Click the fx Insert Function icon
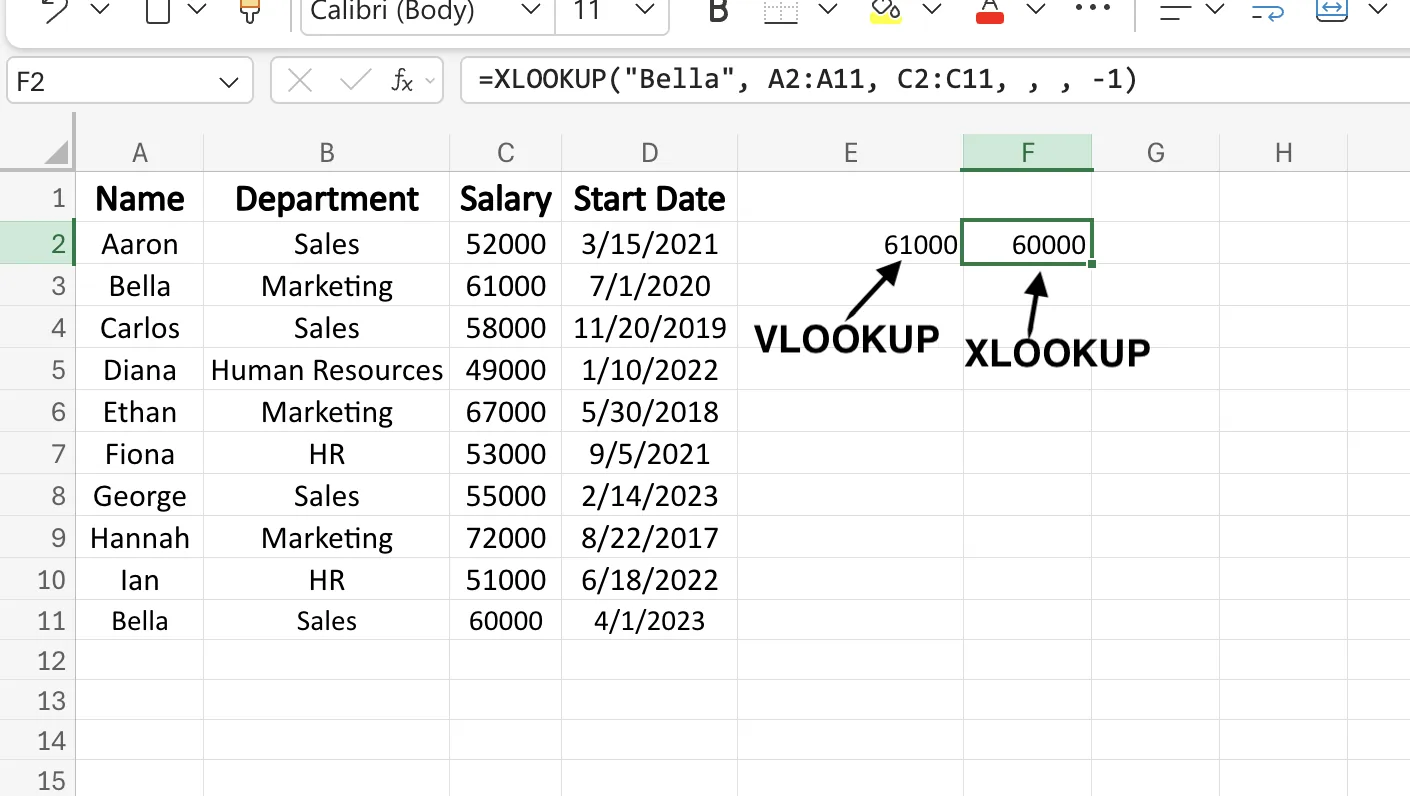The width and height of the screenshot is (1410, 796). pos(402,81)
